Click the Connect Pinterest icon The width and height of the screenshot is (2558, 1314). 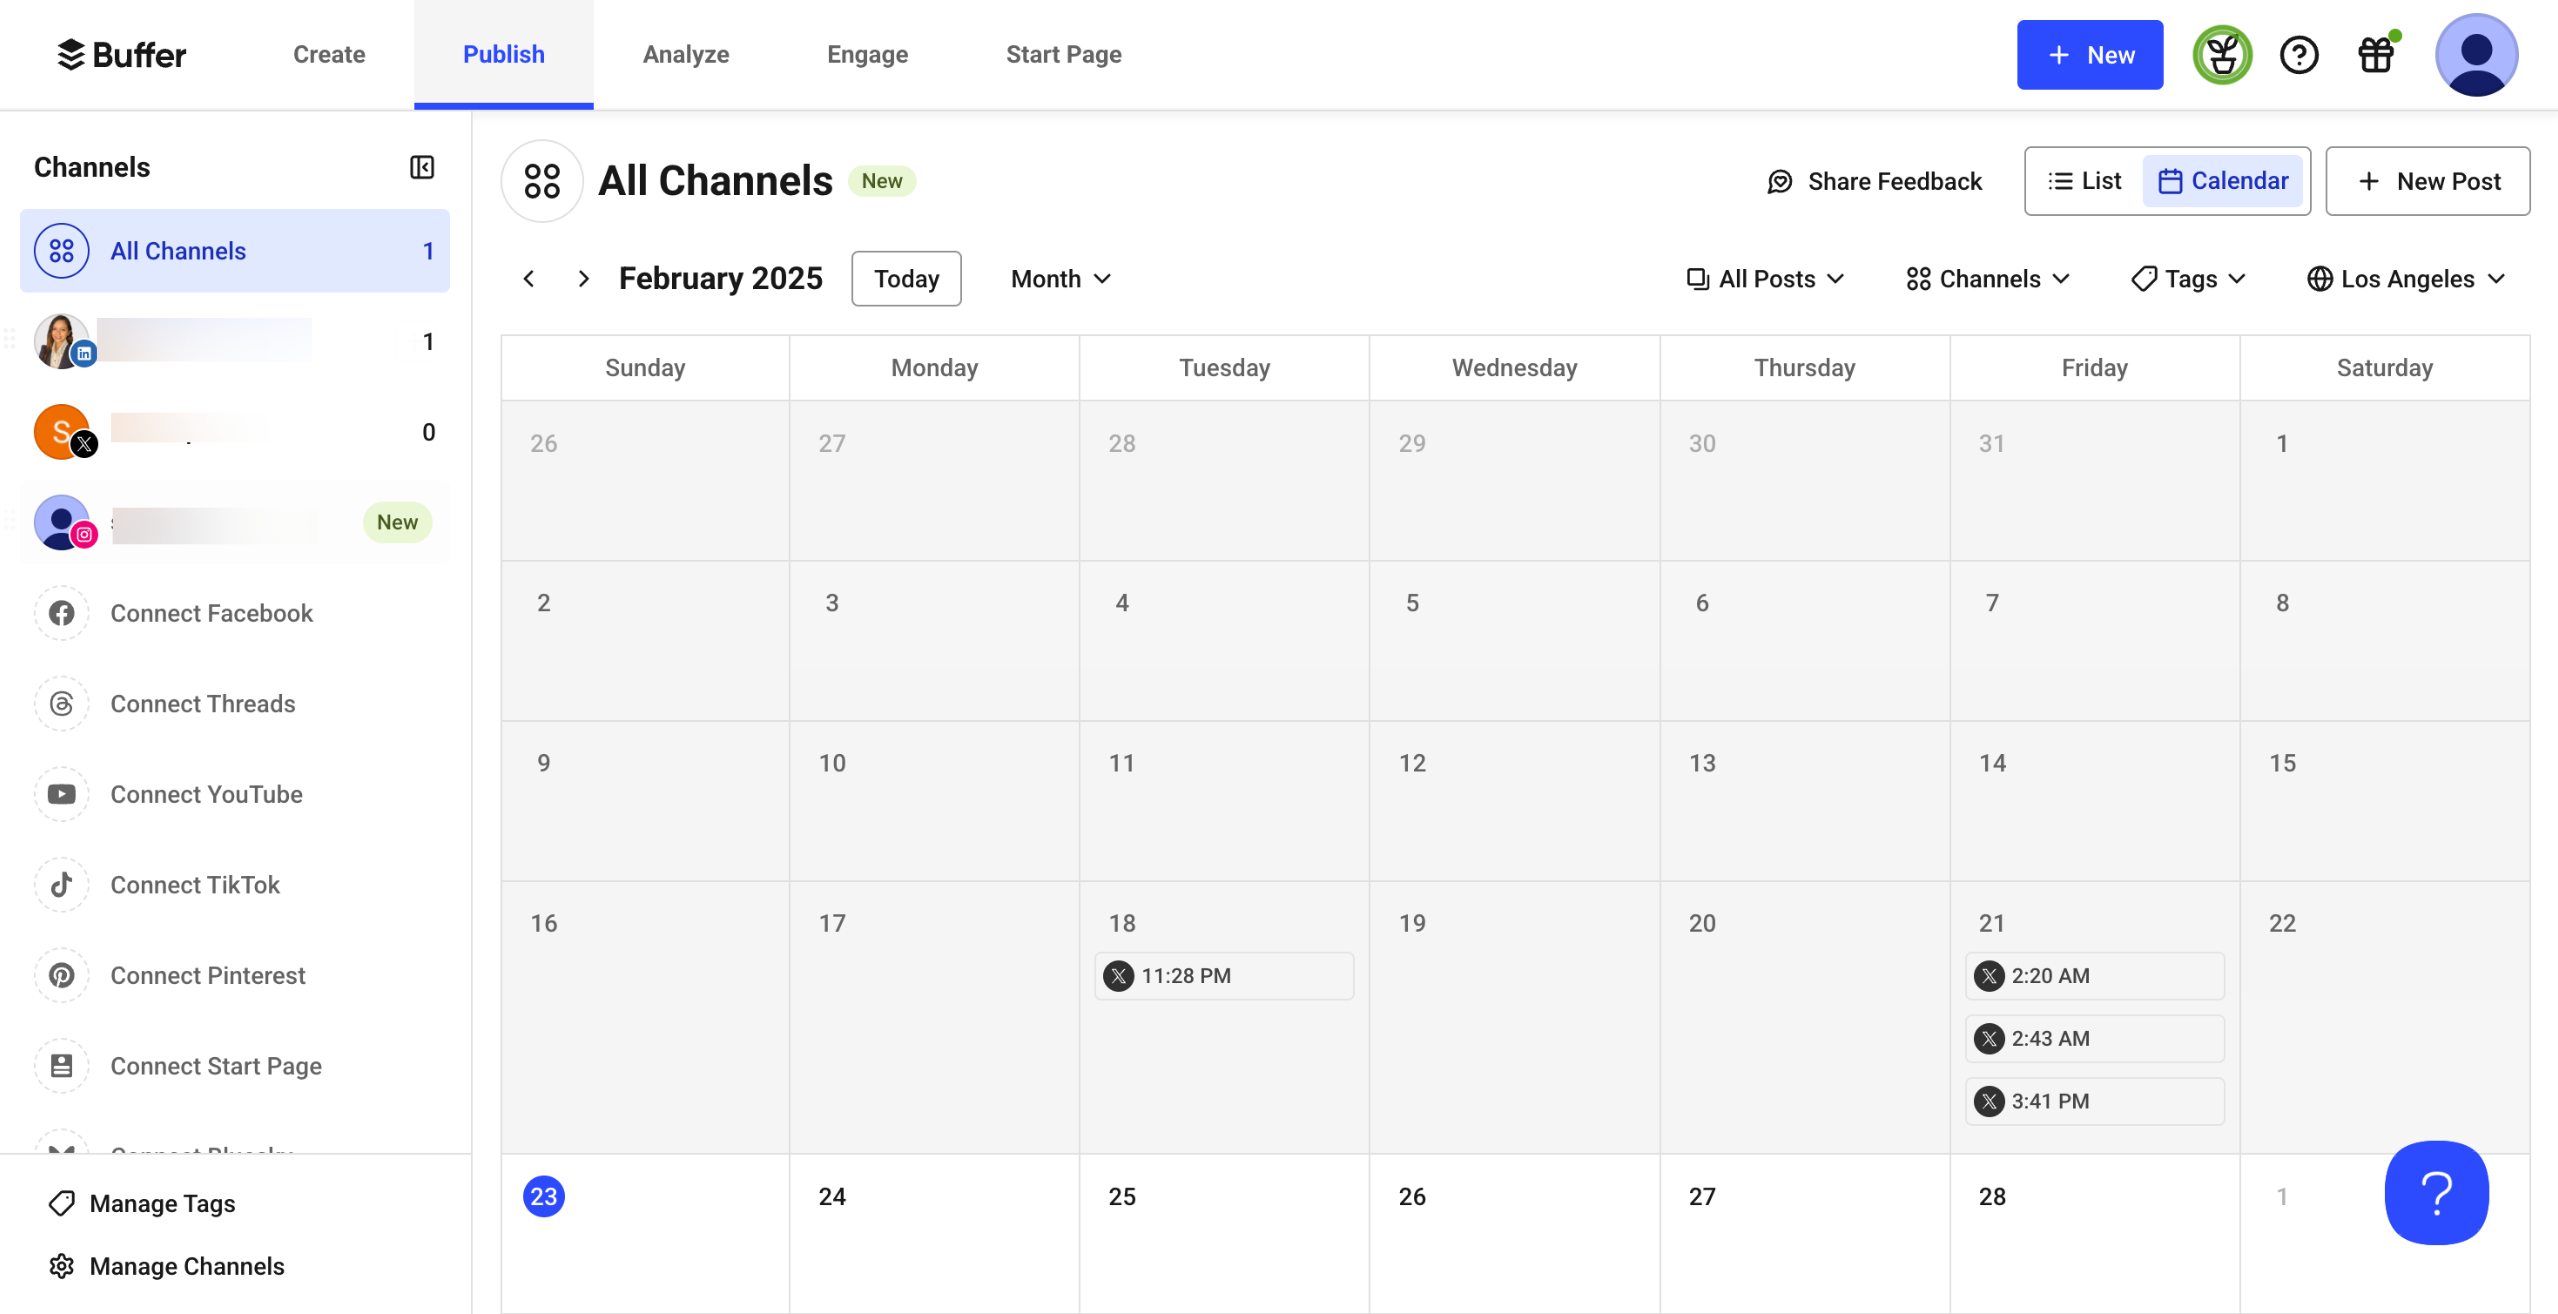click(62, 975)
